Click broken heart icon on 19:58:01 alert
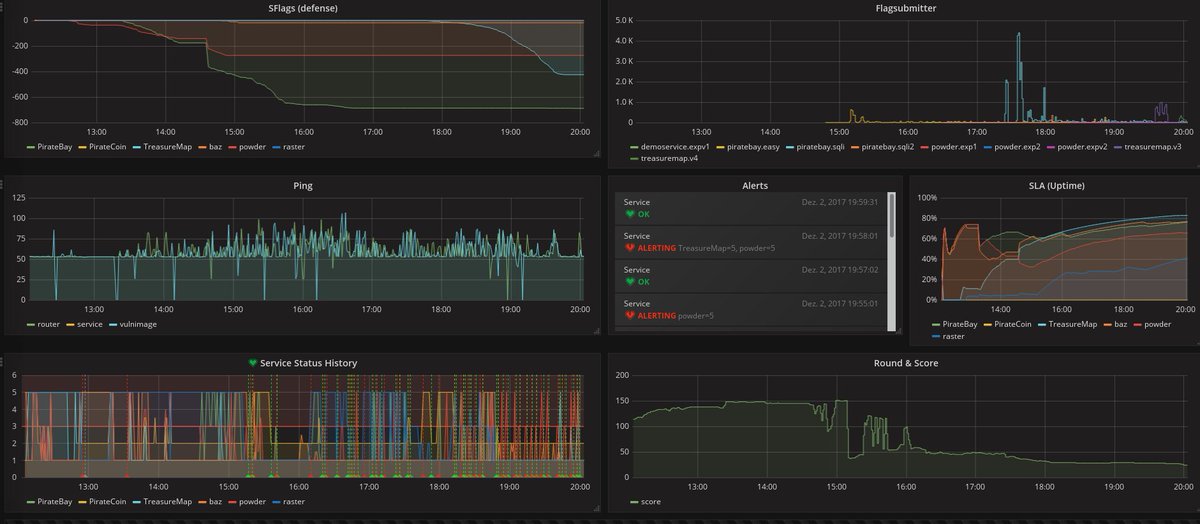This screenshot has height=524, width=1200. (629, 248)
